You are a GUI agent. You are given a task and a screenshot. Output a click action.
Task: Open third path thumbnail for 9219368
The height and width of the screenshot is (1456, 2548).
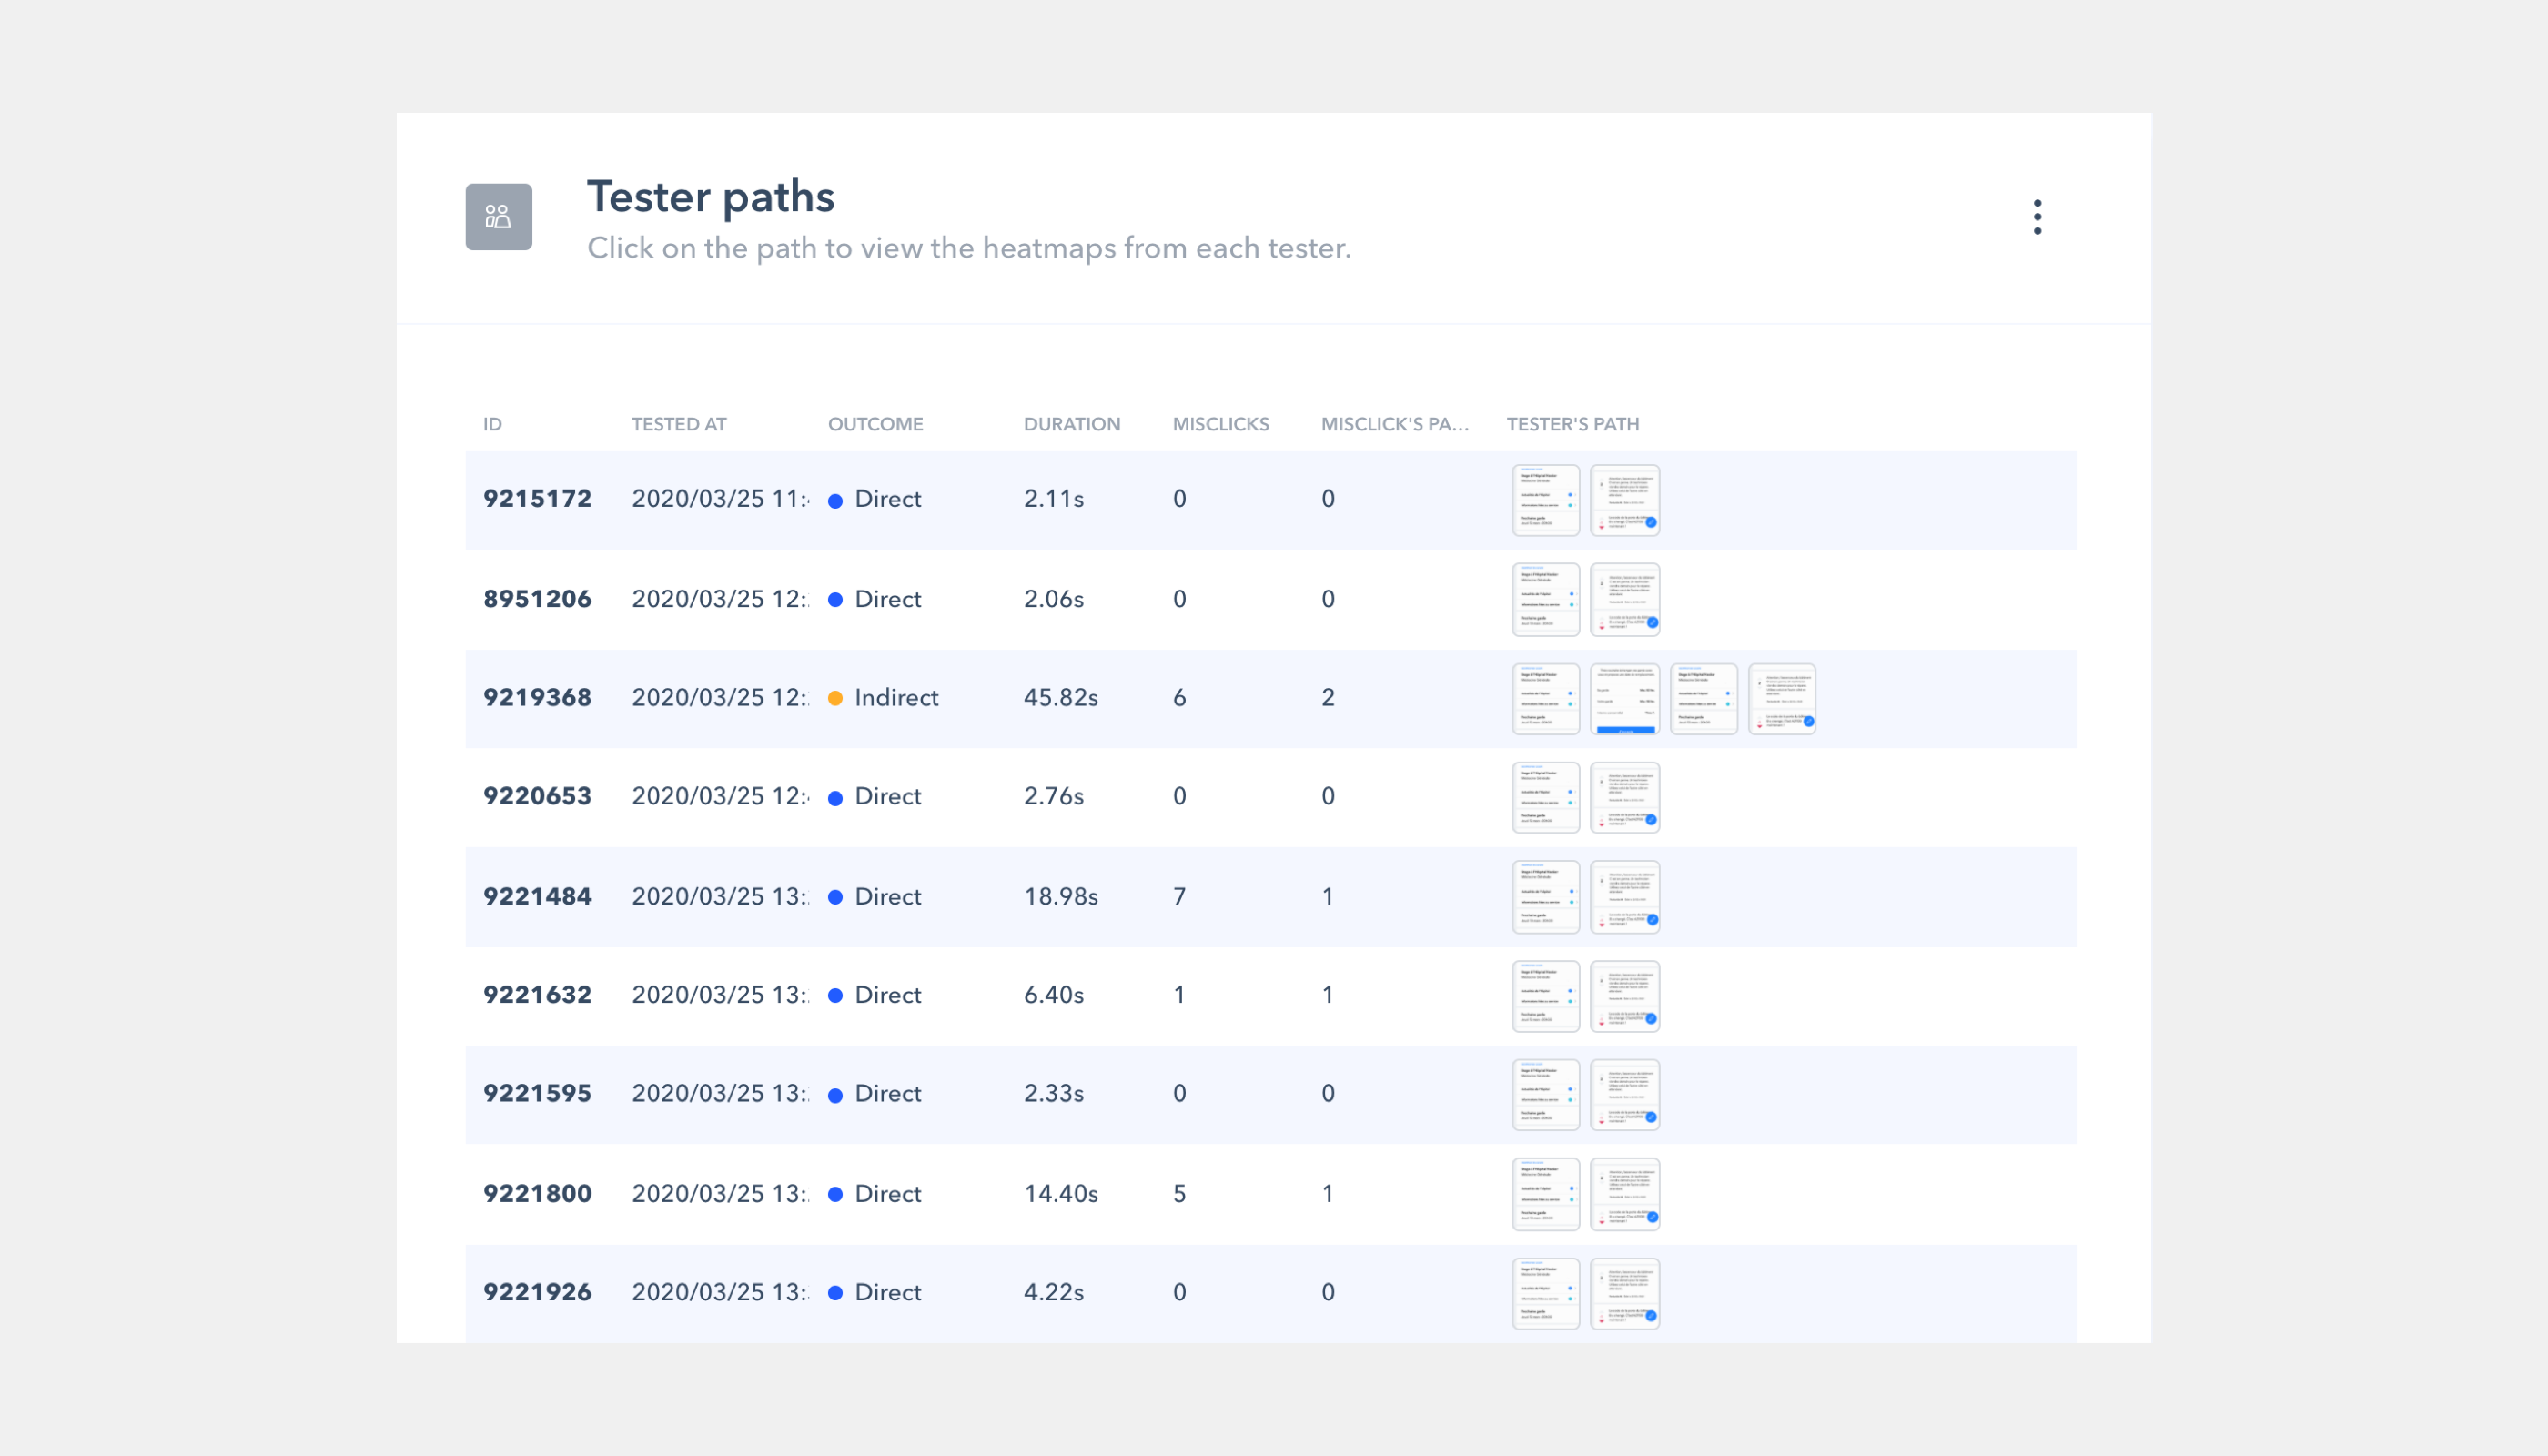tap(1703, 698)
